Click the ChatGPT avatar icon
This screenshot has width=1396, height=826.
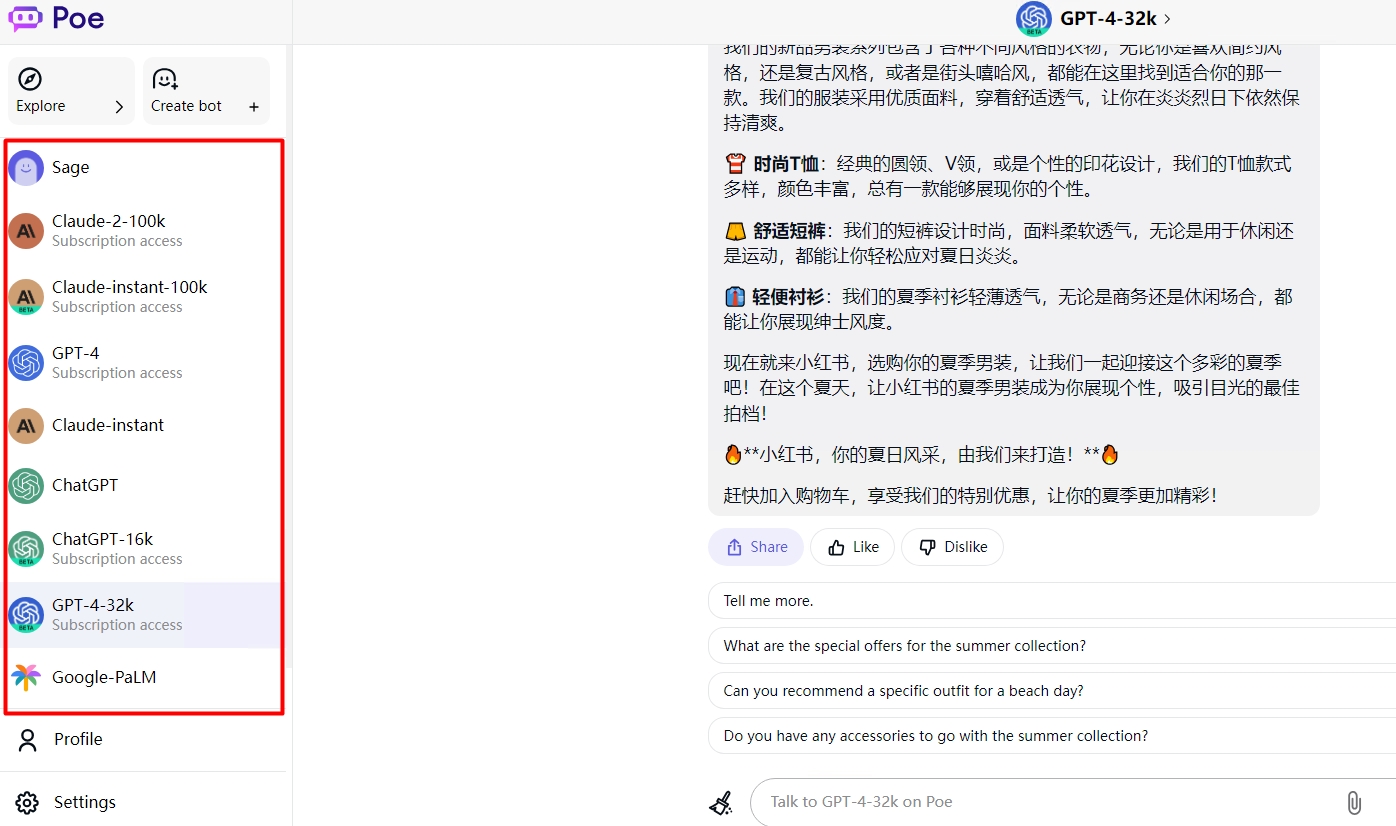click(26, 486)
